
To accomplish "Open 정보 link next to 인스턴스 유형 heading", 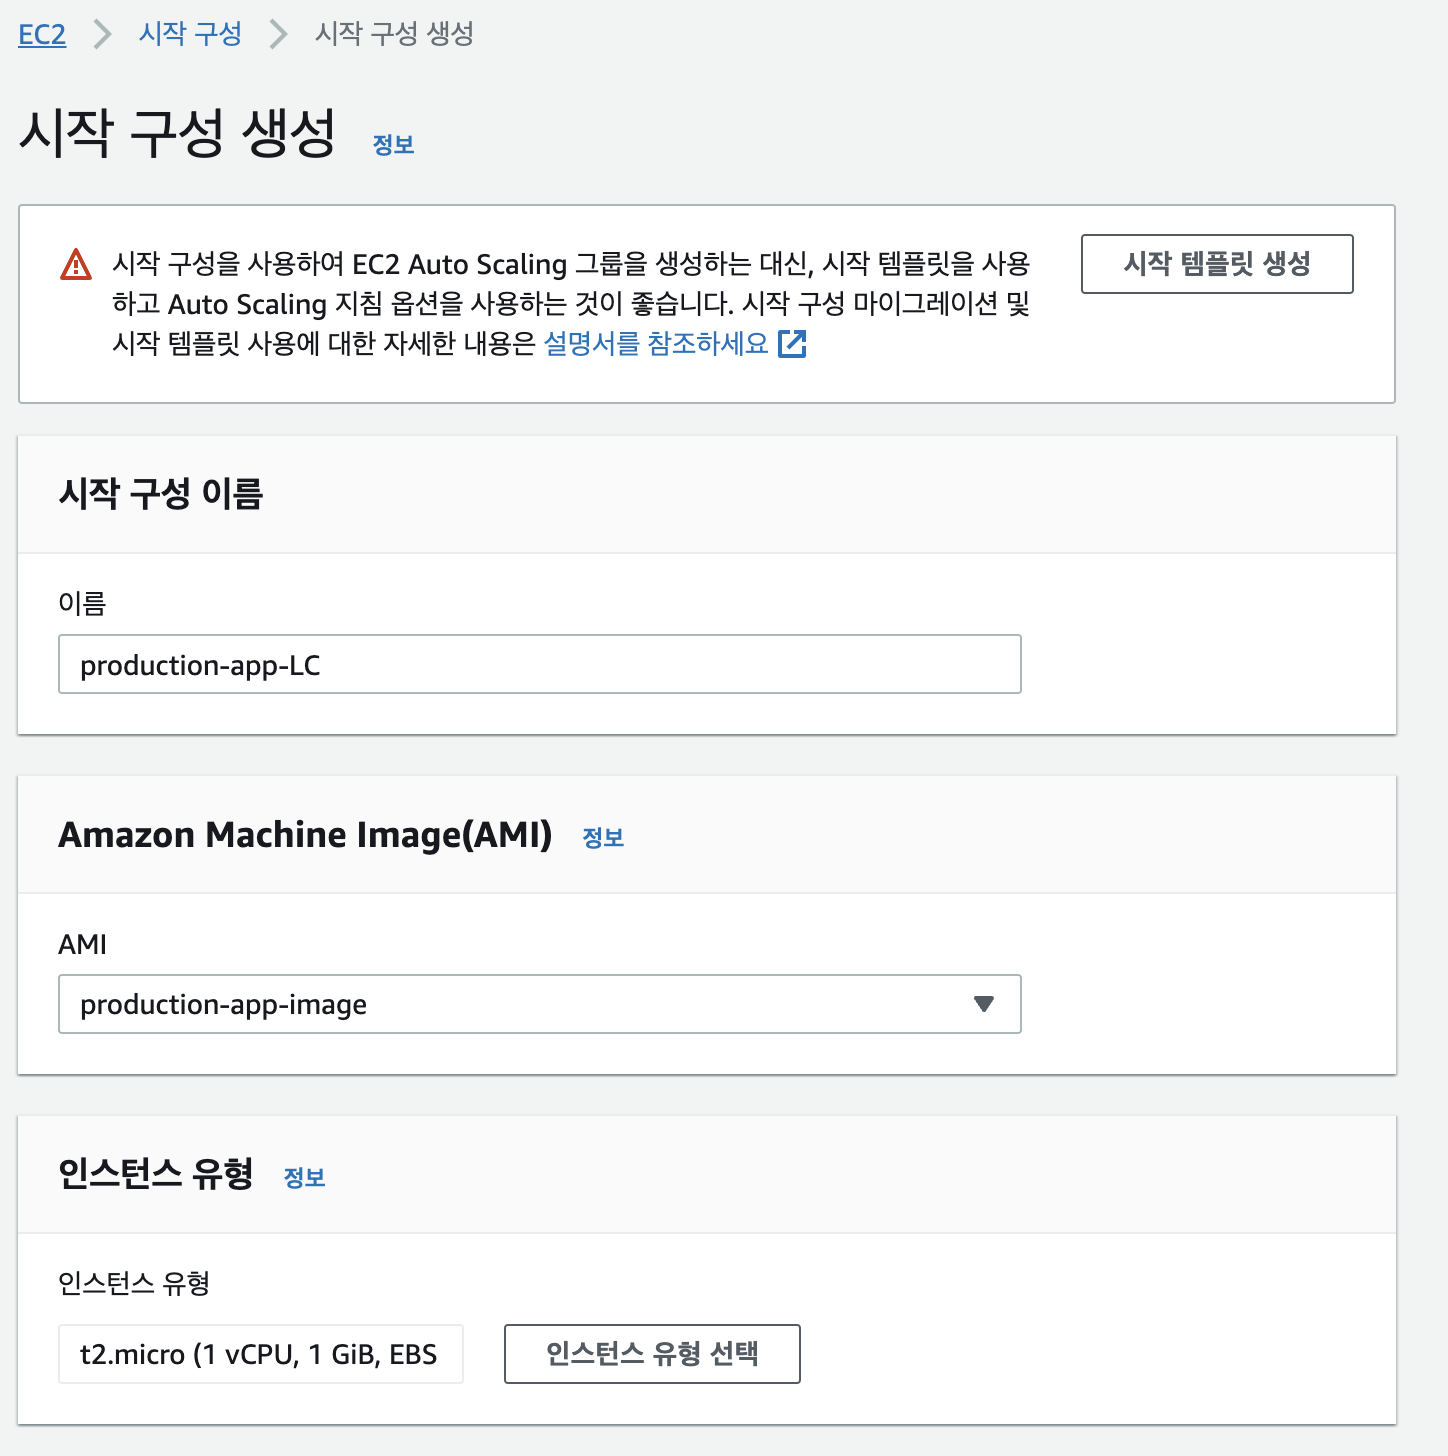I will [304, 1178].
